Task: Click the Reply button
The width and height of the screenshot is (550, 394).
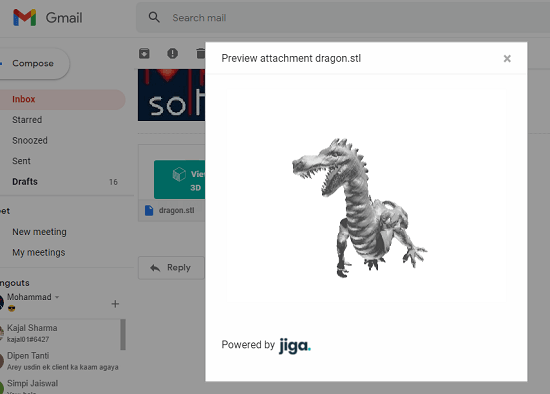Action: [x=171, y=268]
